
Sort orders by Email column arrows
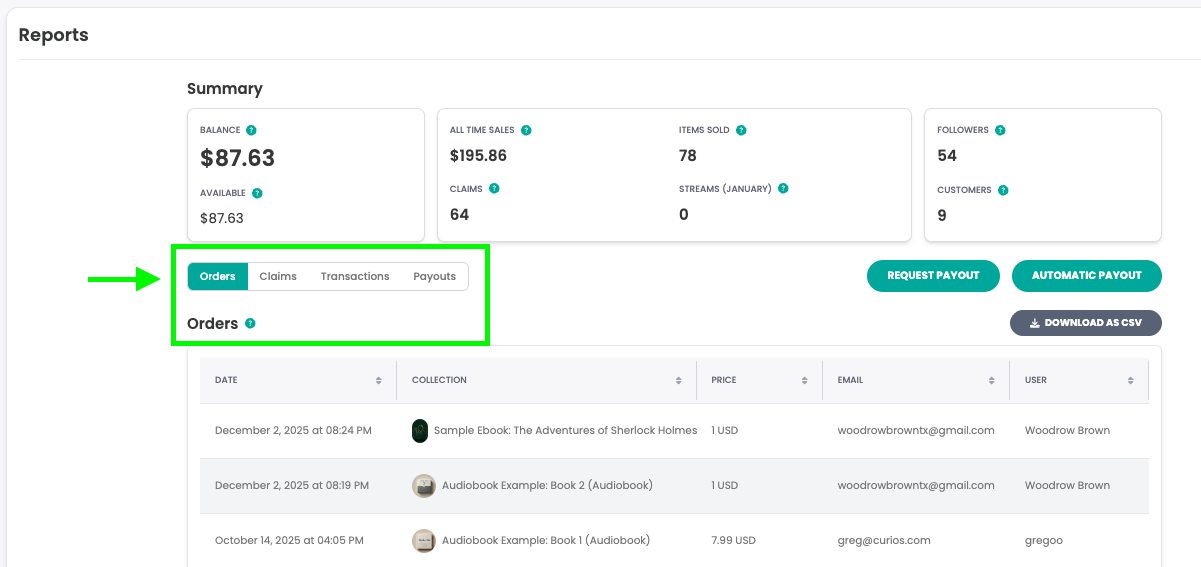click(992, 381)
